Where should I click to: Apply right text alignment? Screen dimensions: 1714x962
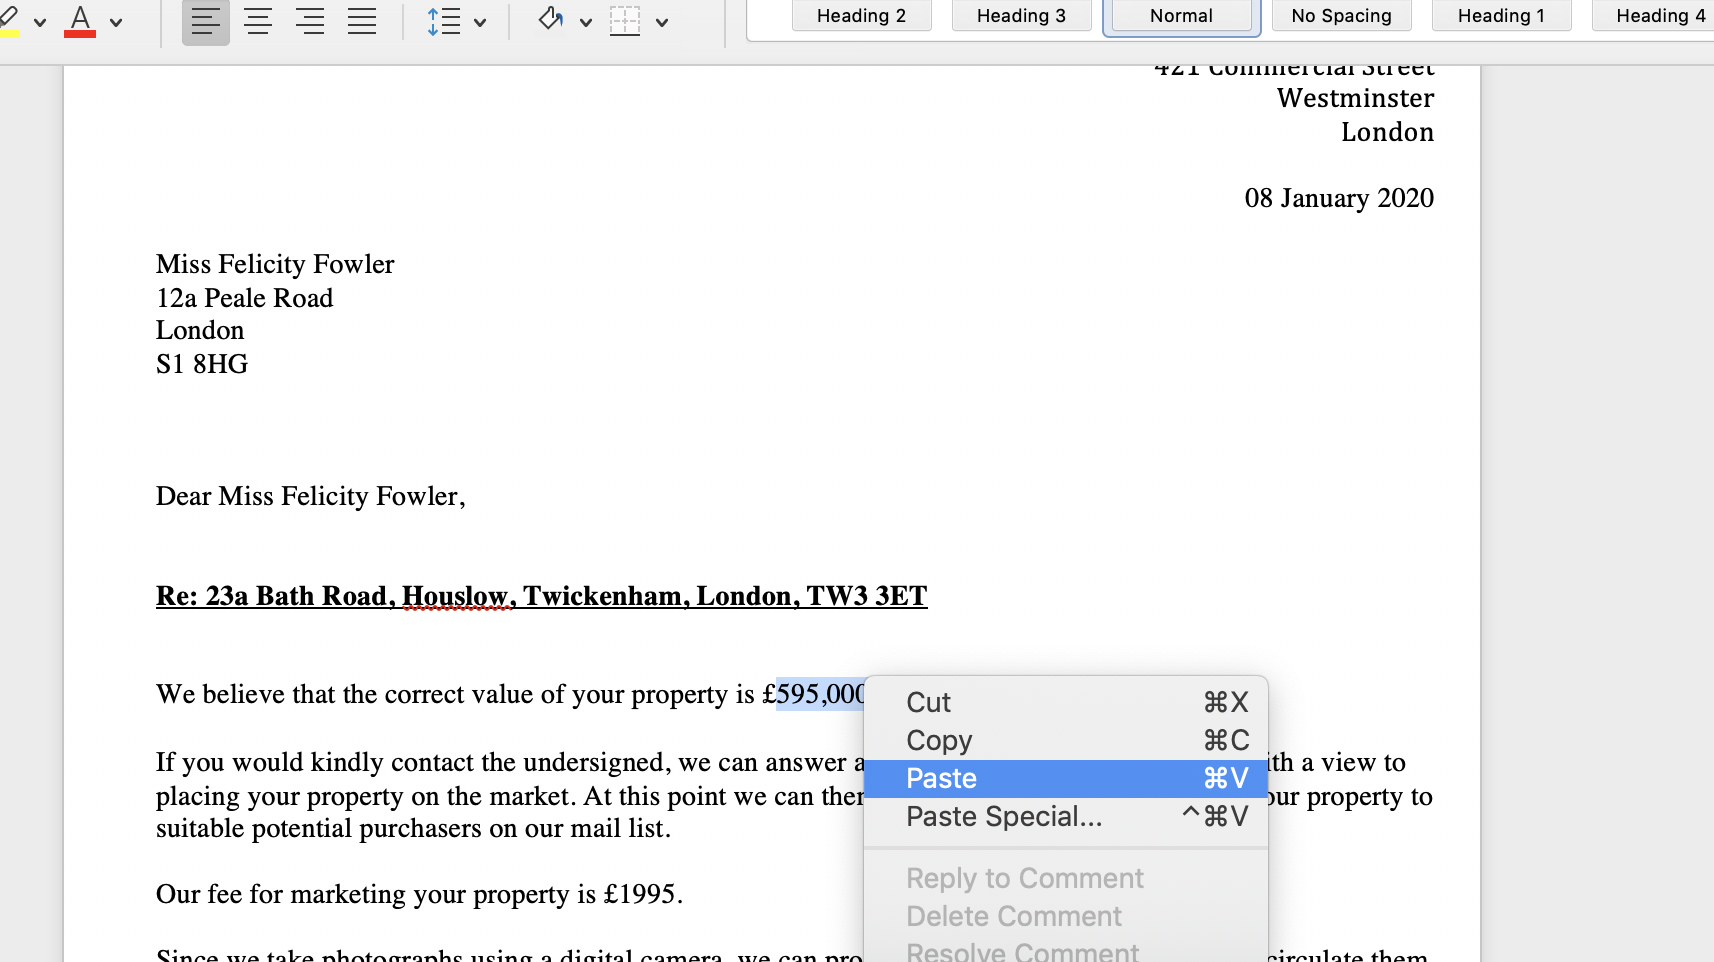point(310,21)
